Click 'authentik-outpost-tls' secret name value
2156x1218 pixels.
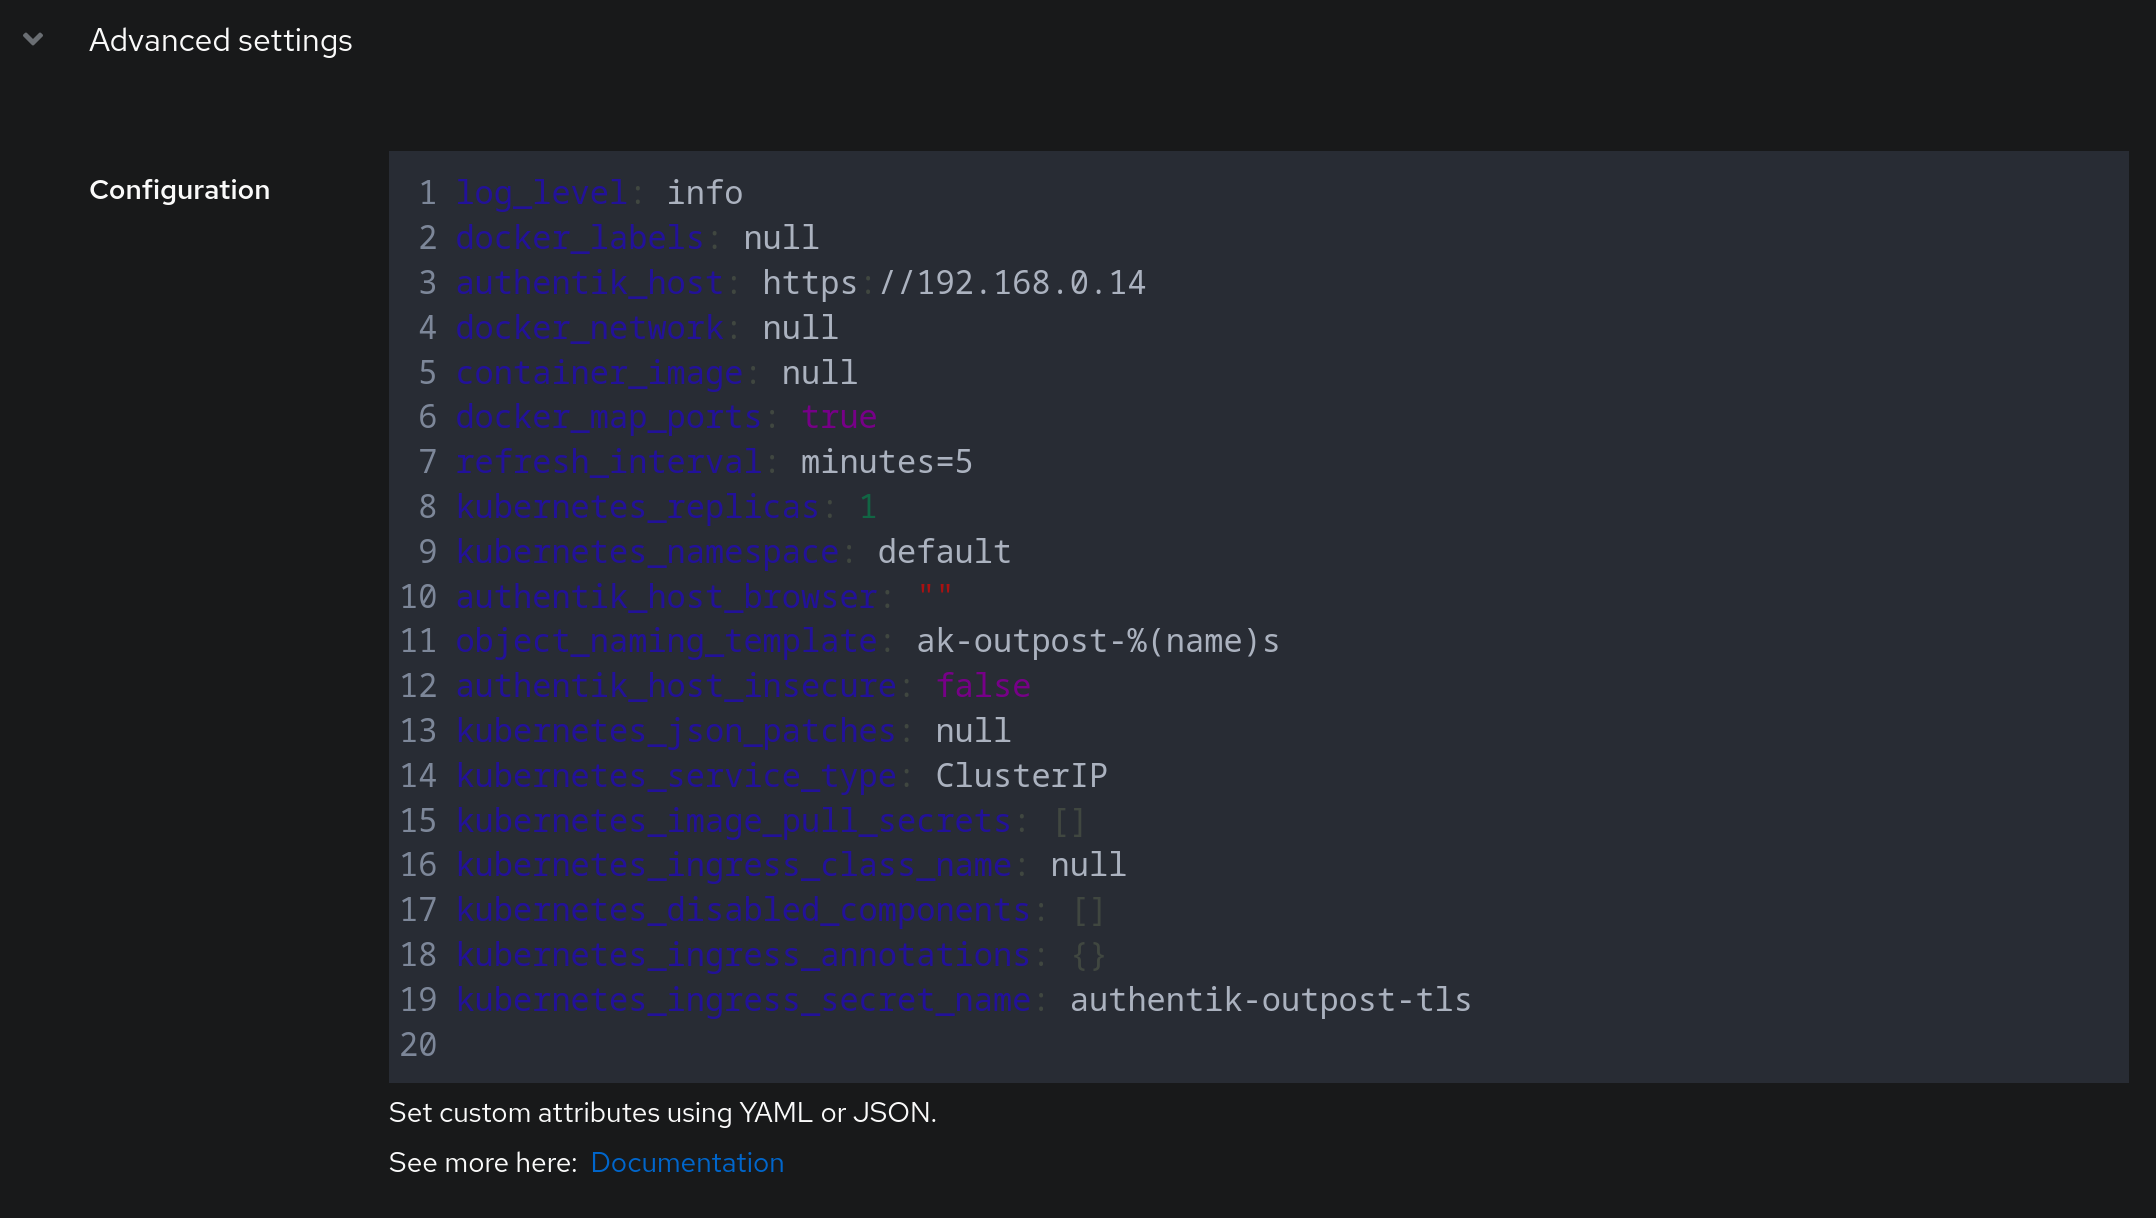1271,1000
